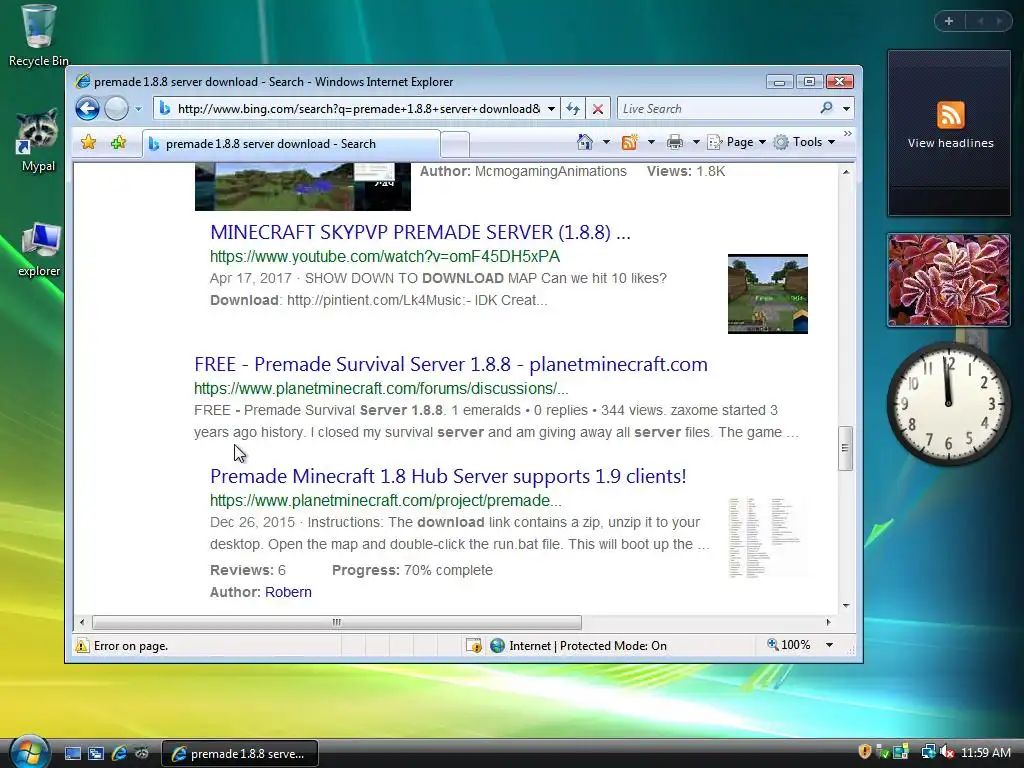Open the Recent Pages dropdown arrow

click(138, 109)
